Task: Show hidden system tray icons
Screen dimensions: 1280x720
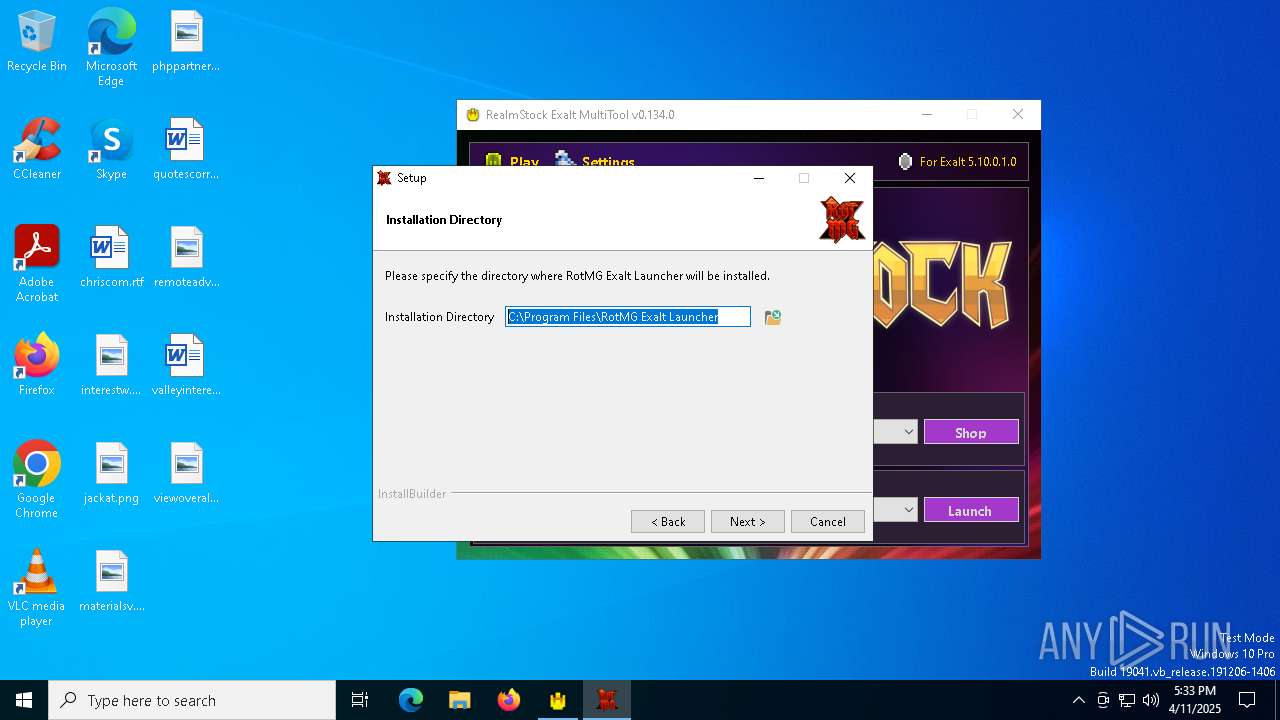Action: [1078, 700]
